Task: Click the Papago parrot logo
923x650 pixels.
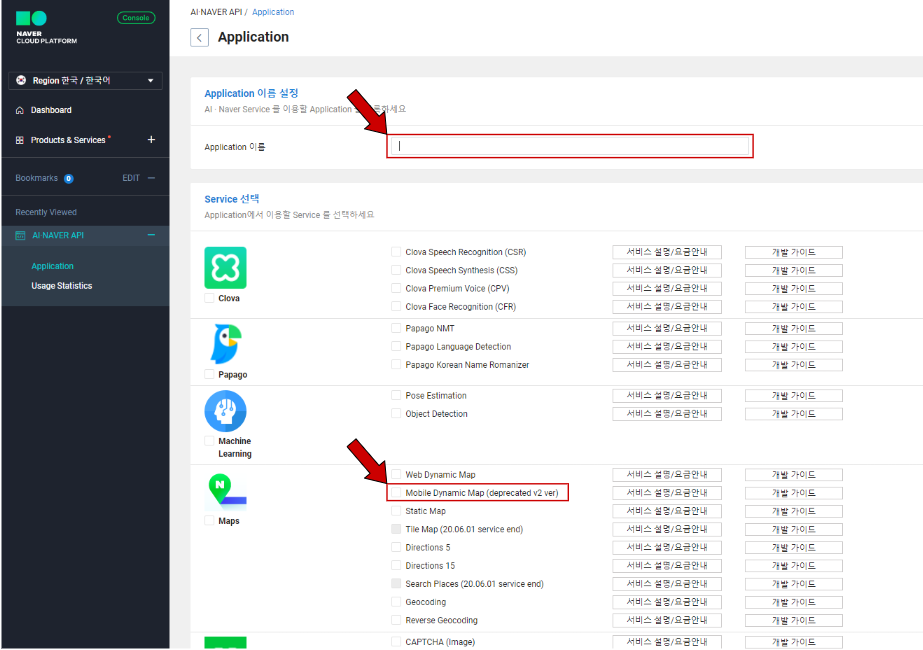Action: pyautogui.click(x=226, y=344)
